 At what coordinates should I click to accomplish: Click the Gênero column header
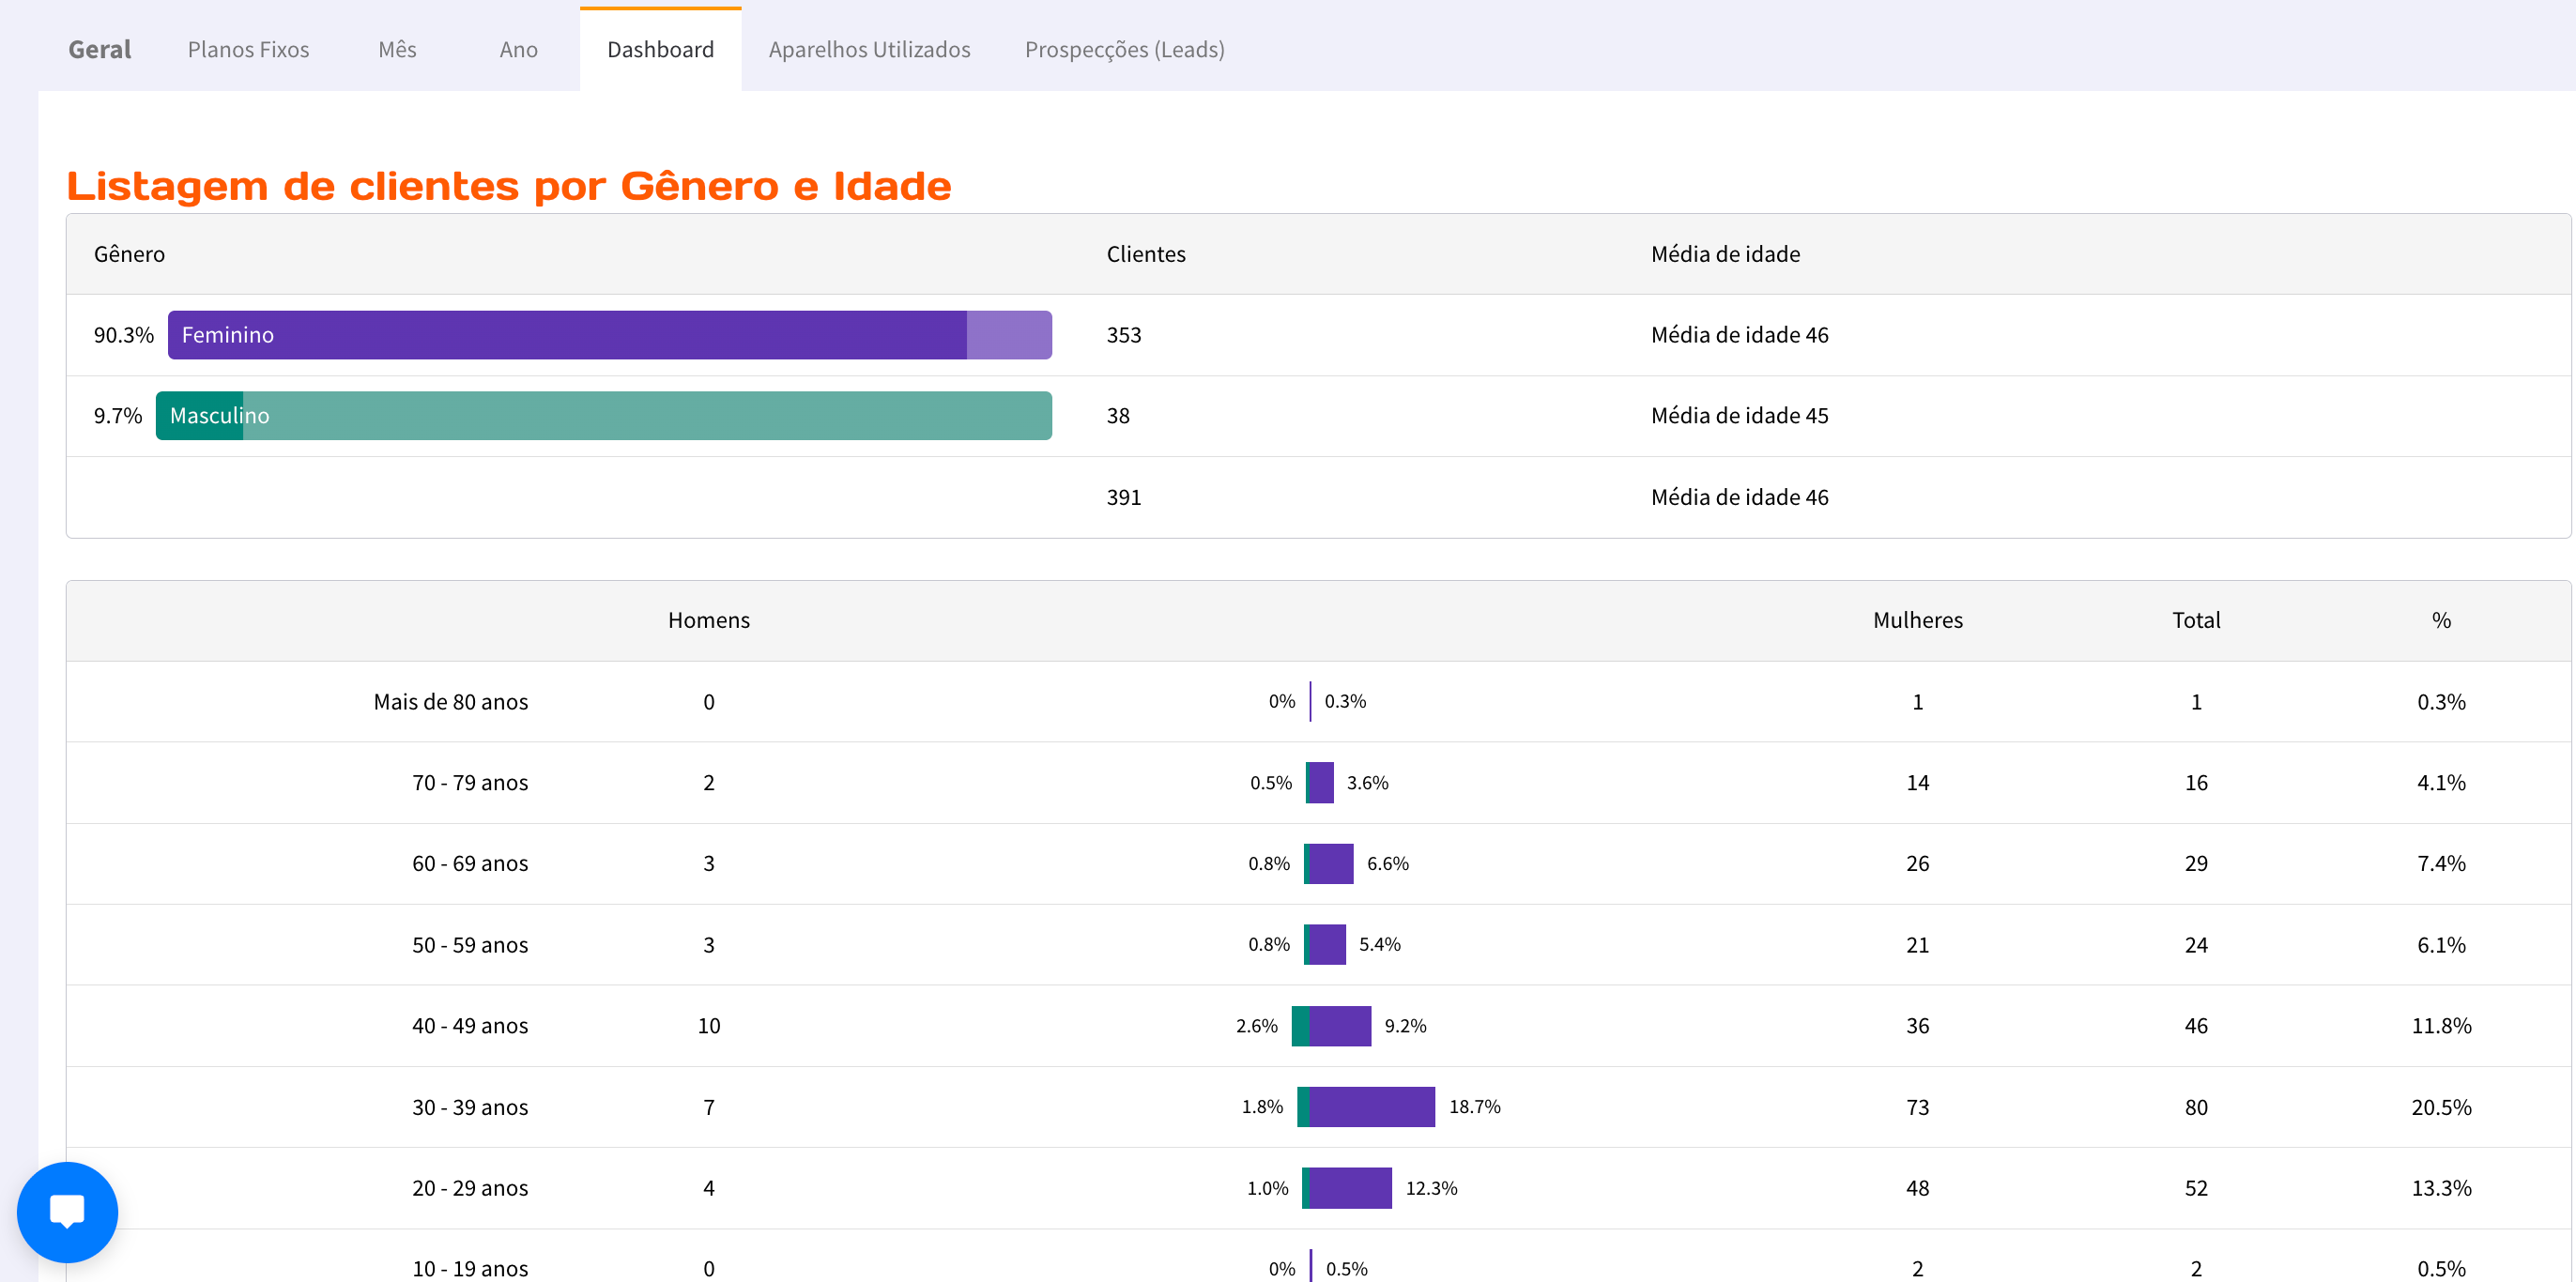pyautogui.click(x=129, y=254)
